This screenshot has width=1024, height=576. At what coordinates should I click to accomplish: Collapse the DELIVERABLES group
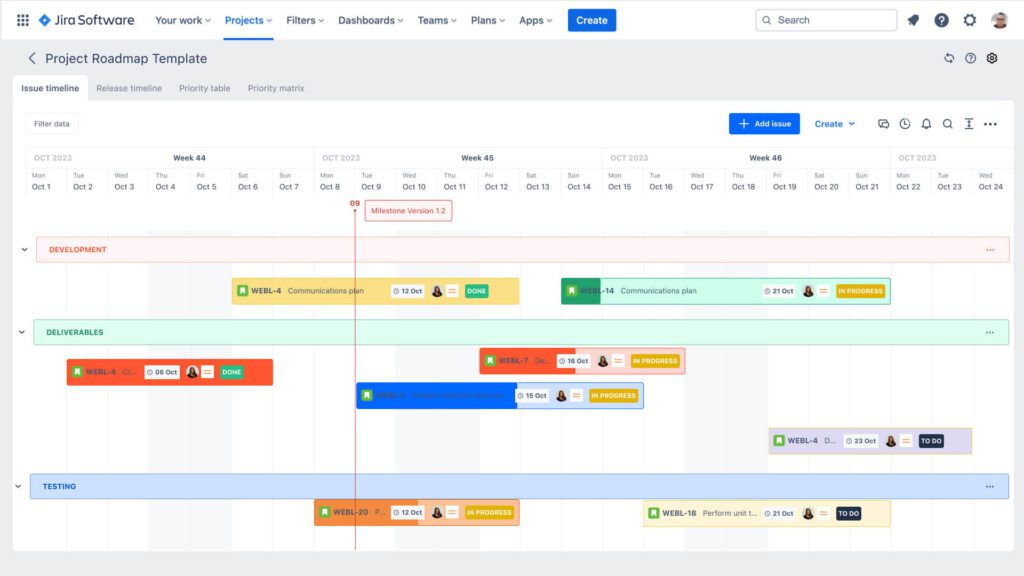click(22, 332)
